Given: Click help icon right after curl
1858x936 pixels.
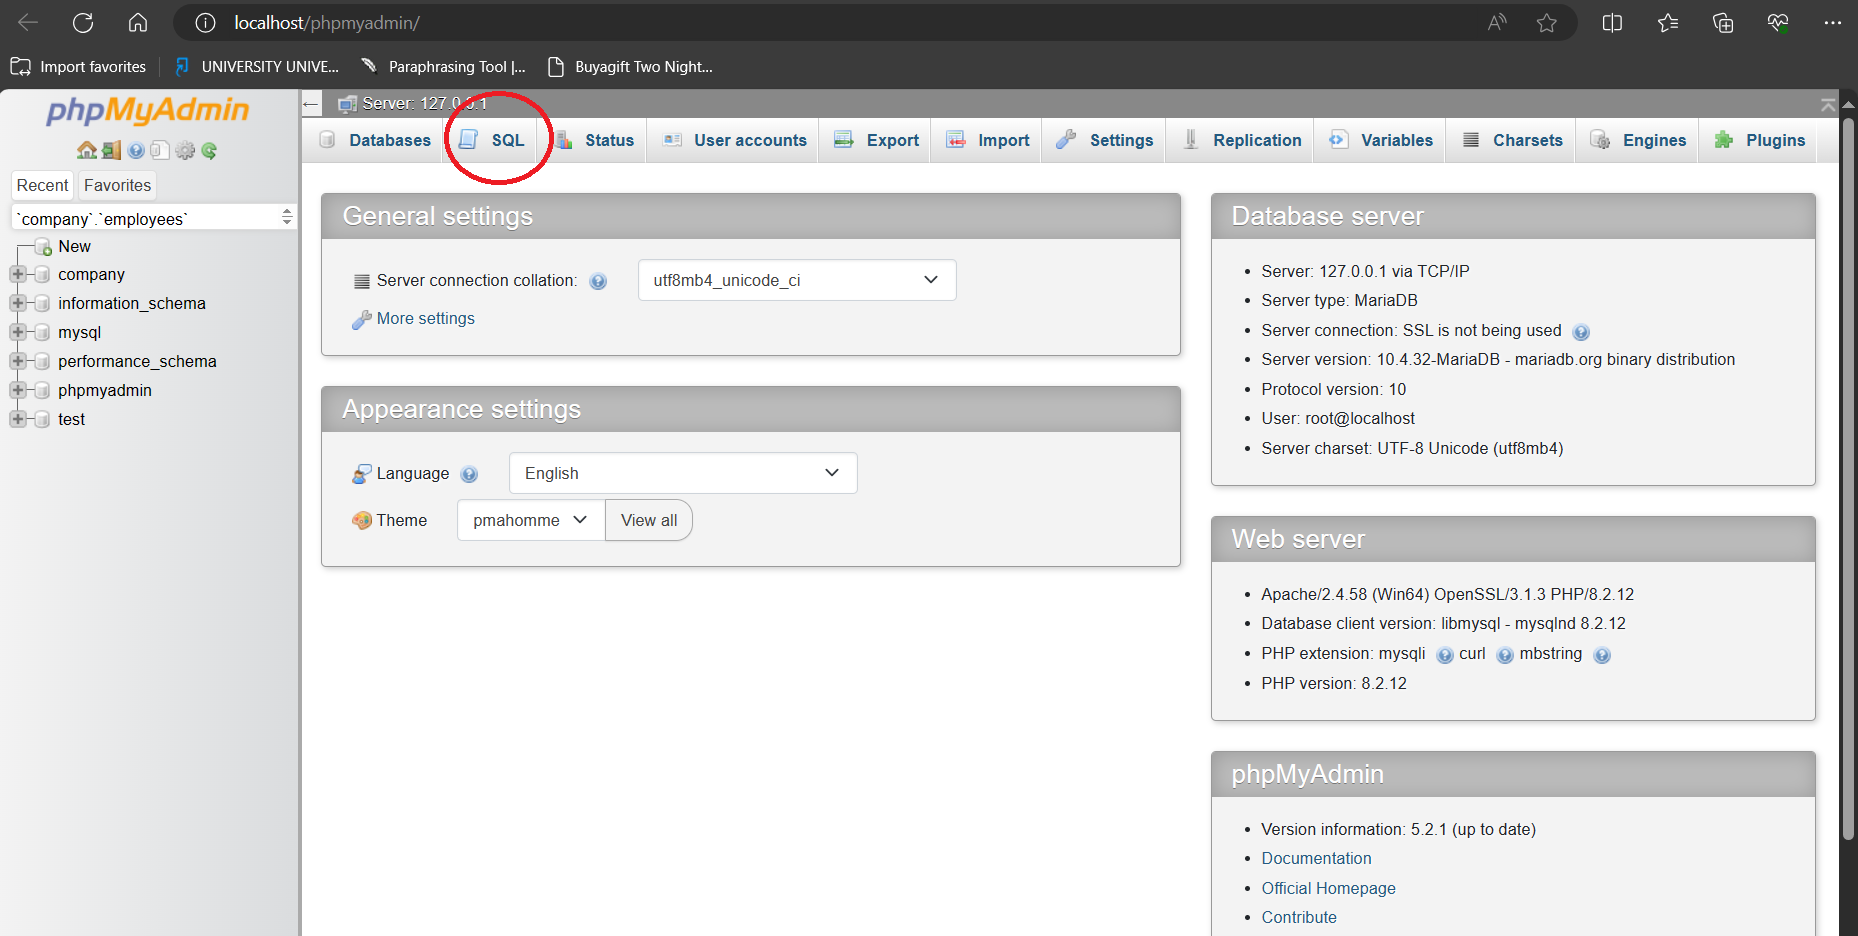Looking at the screenshot, I should pos(1505,655).
